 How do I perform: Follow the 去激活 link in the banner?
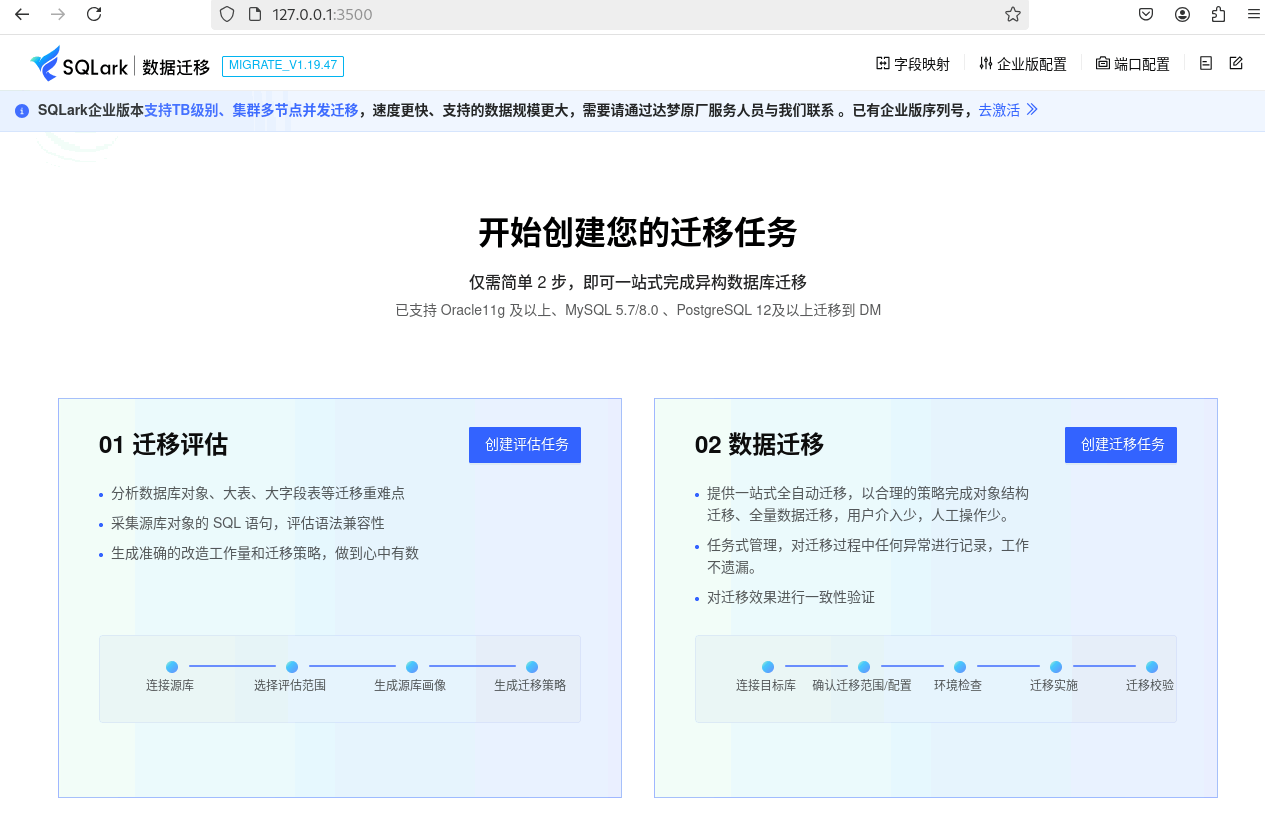[999, 110]
